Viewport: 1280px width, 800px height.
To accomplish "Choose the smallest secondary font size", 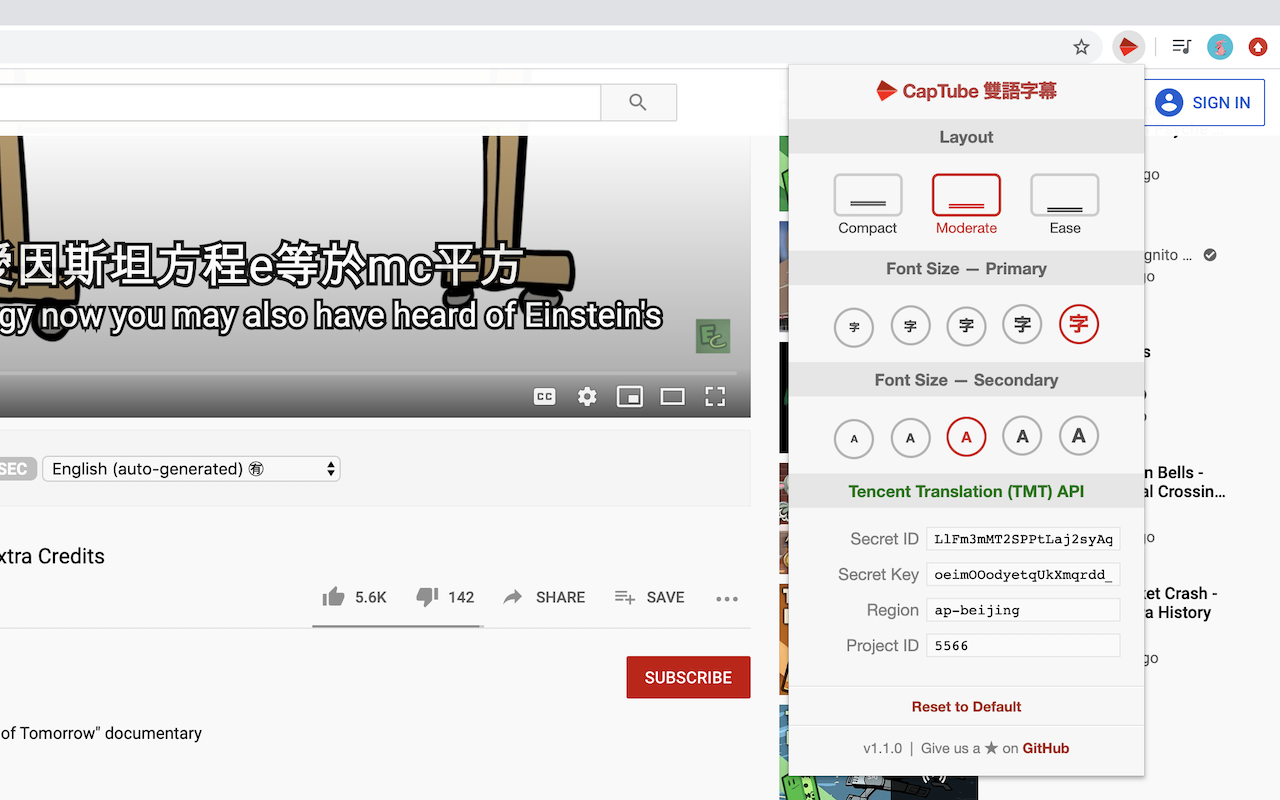I will click(x=854, y=438).
